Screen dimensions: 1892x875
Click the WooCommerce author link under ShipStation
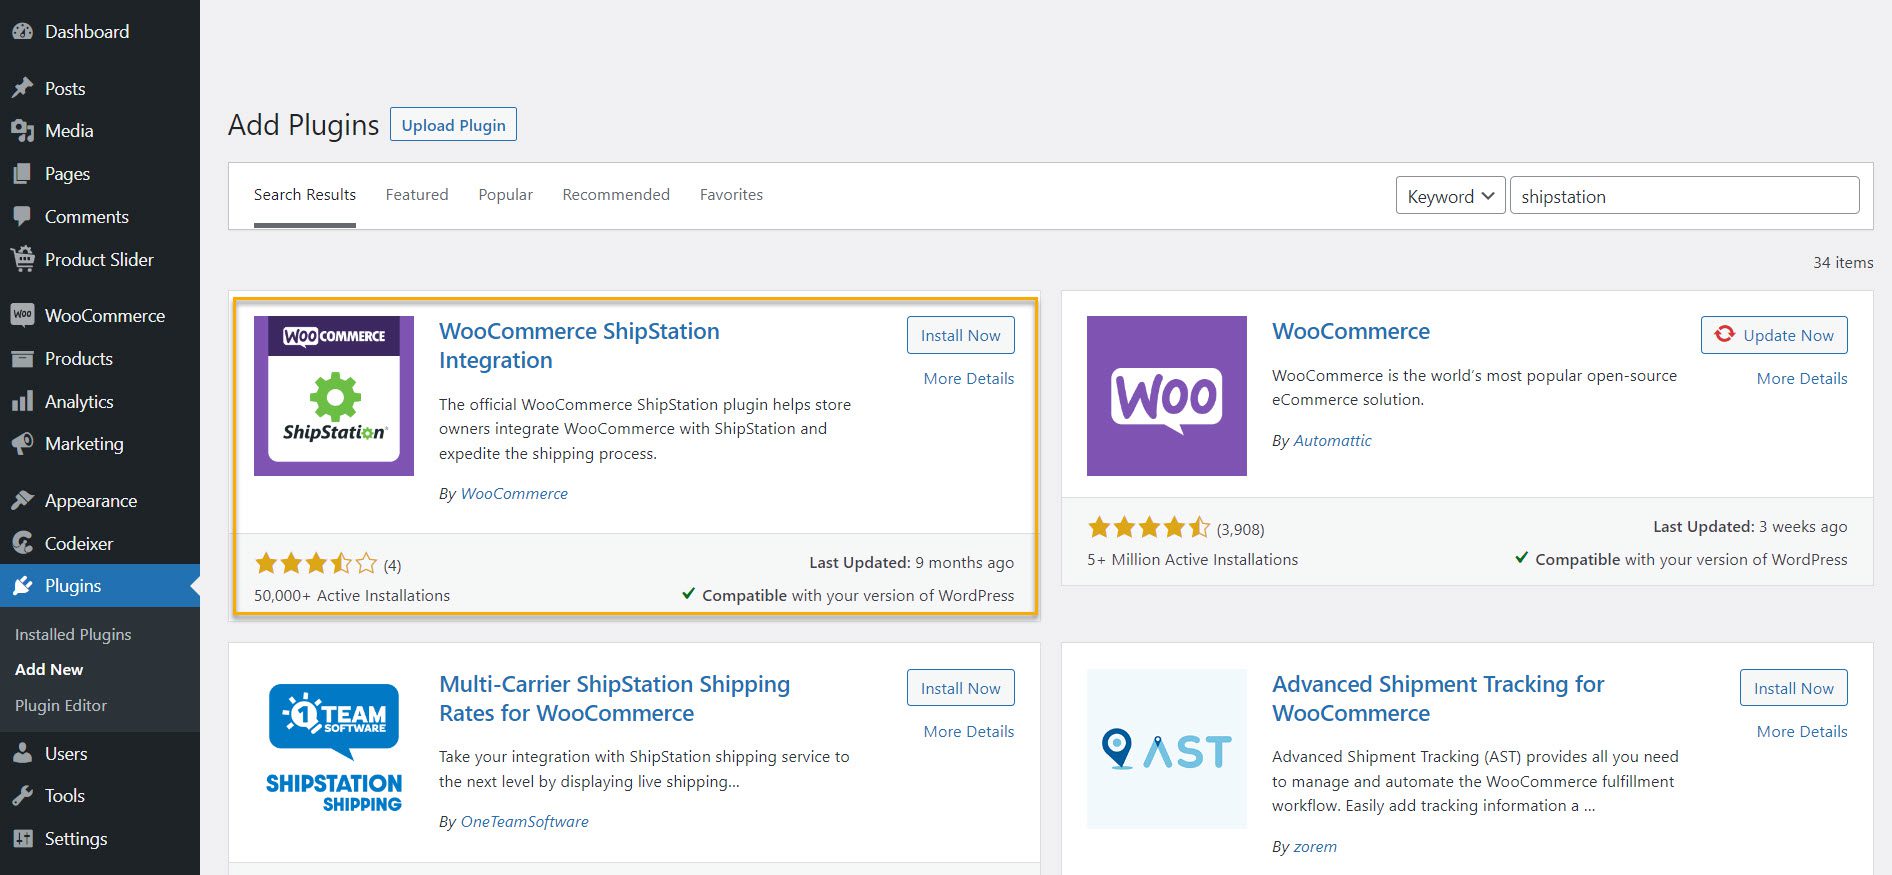[514, 494]
